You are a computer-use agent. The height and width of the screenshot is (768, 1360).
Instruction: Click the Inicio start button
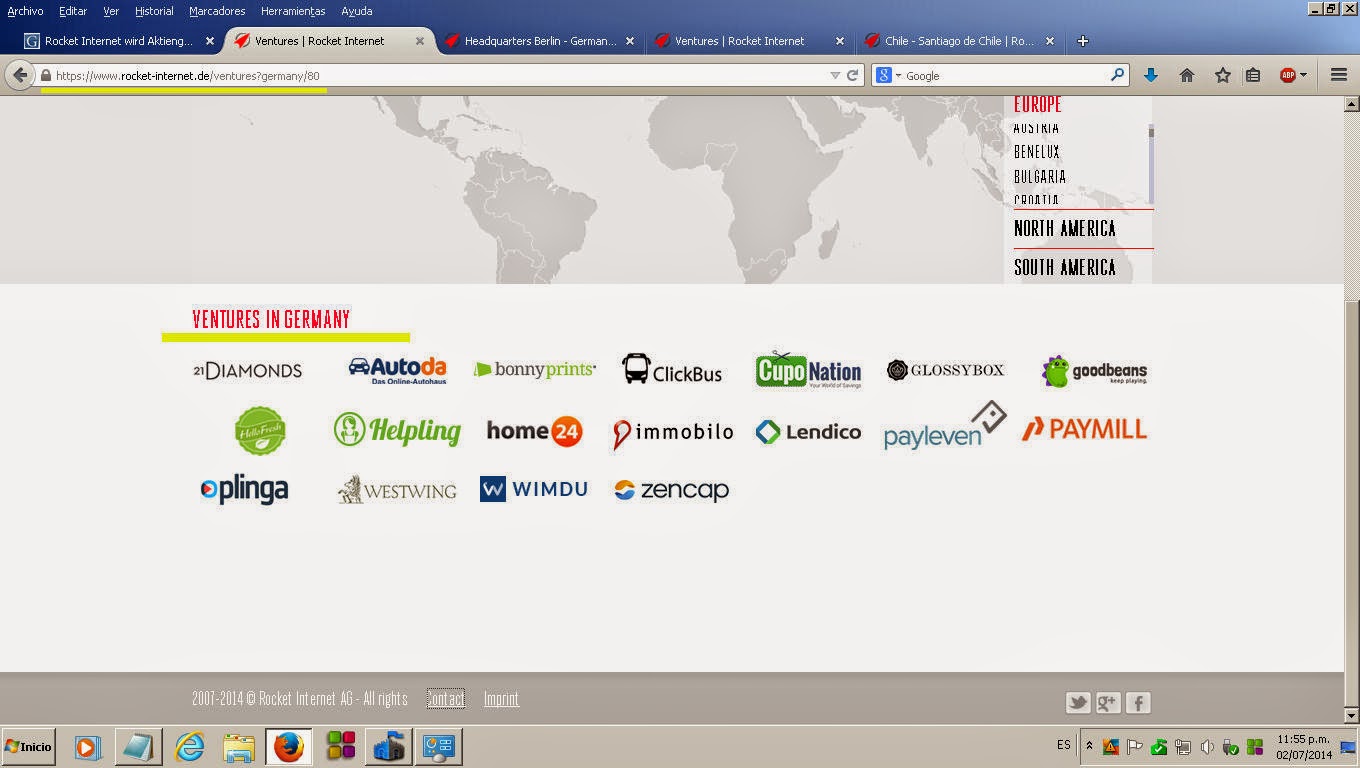coord(28,747)
